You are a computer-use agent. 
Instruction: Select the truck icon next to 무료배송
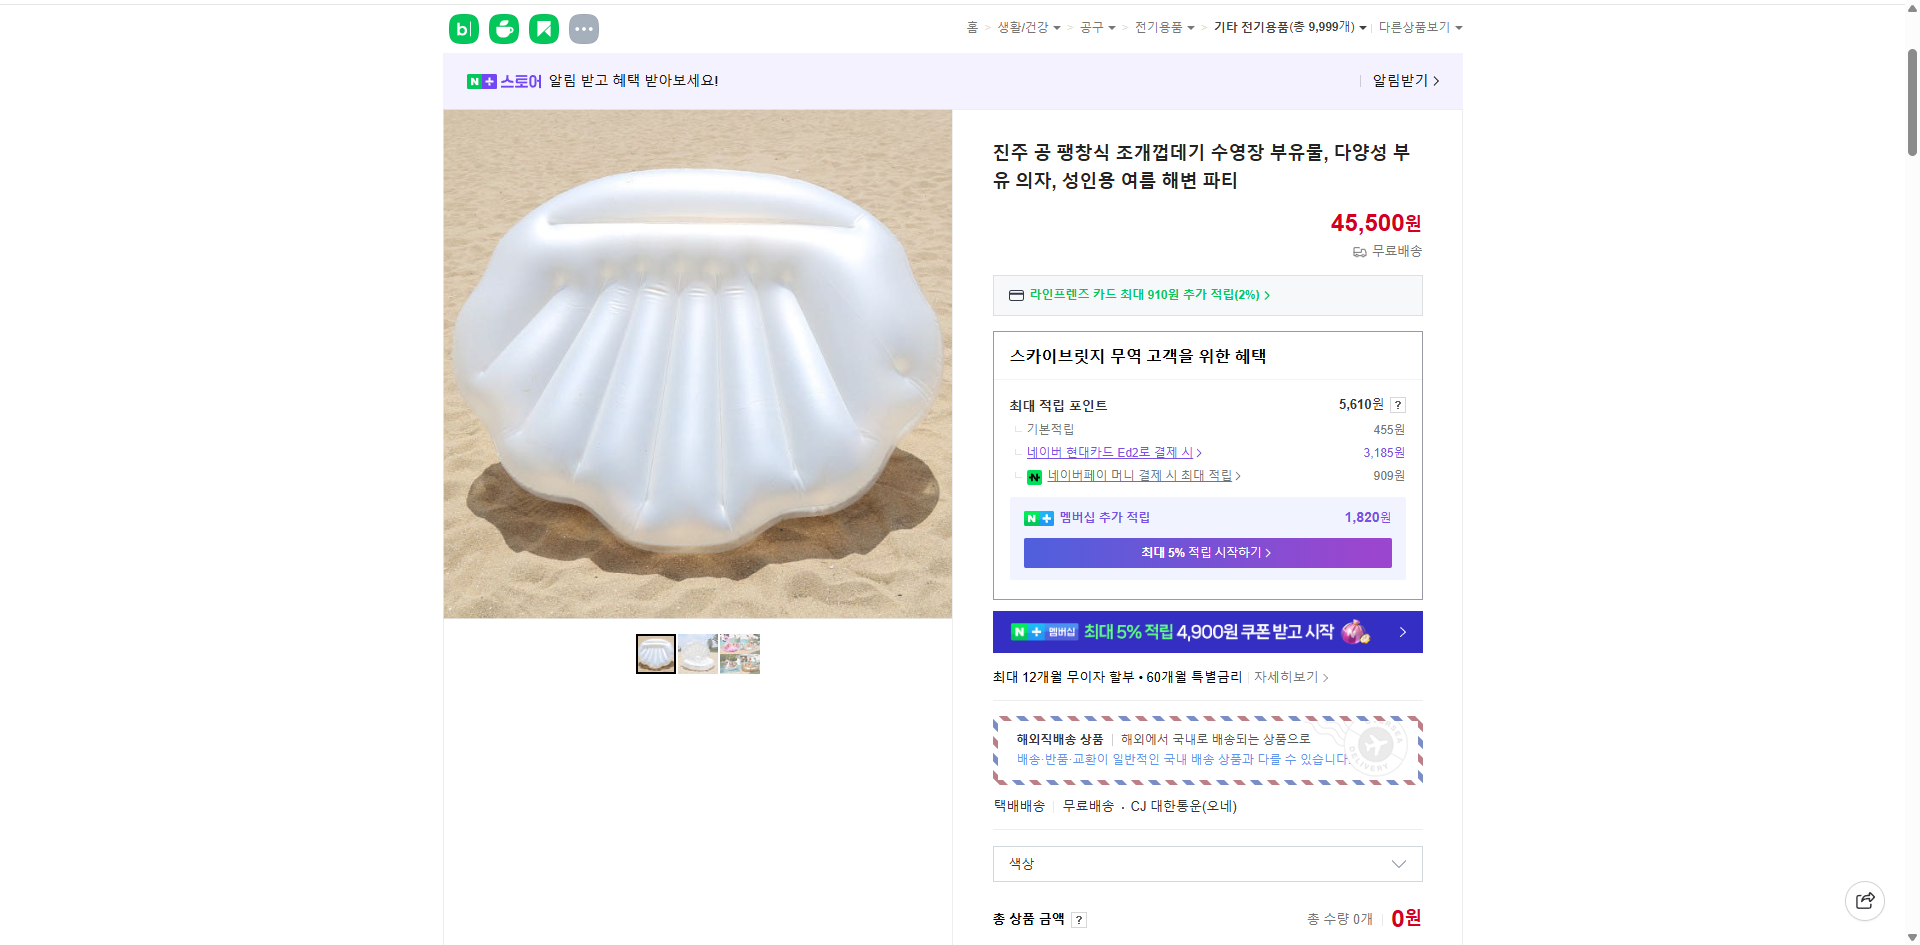pos(1359,252)
